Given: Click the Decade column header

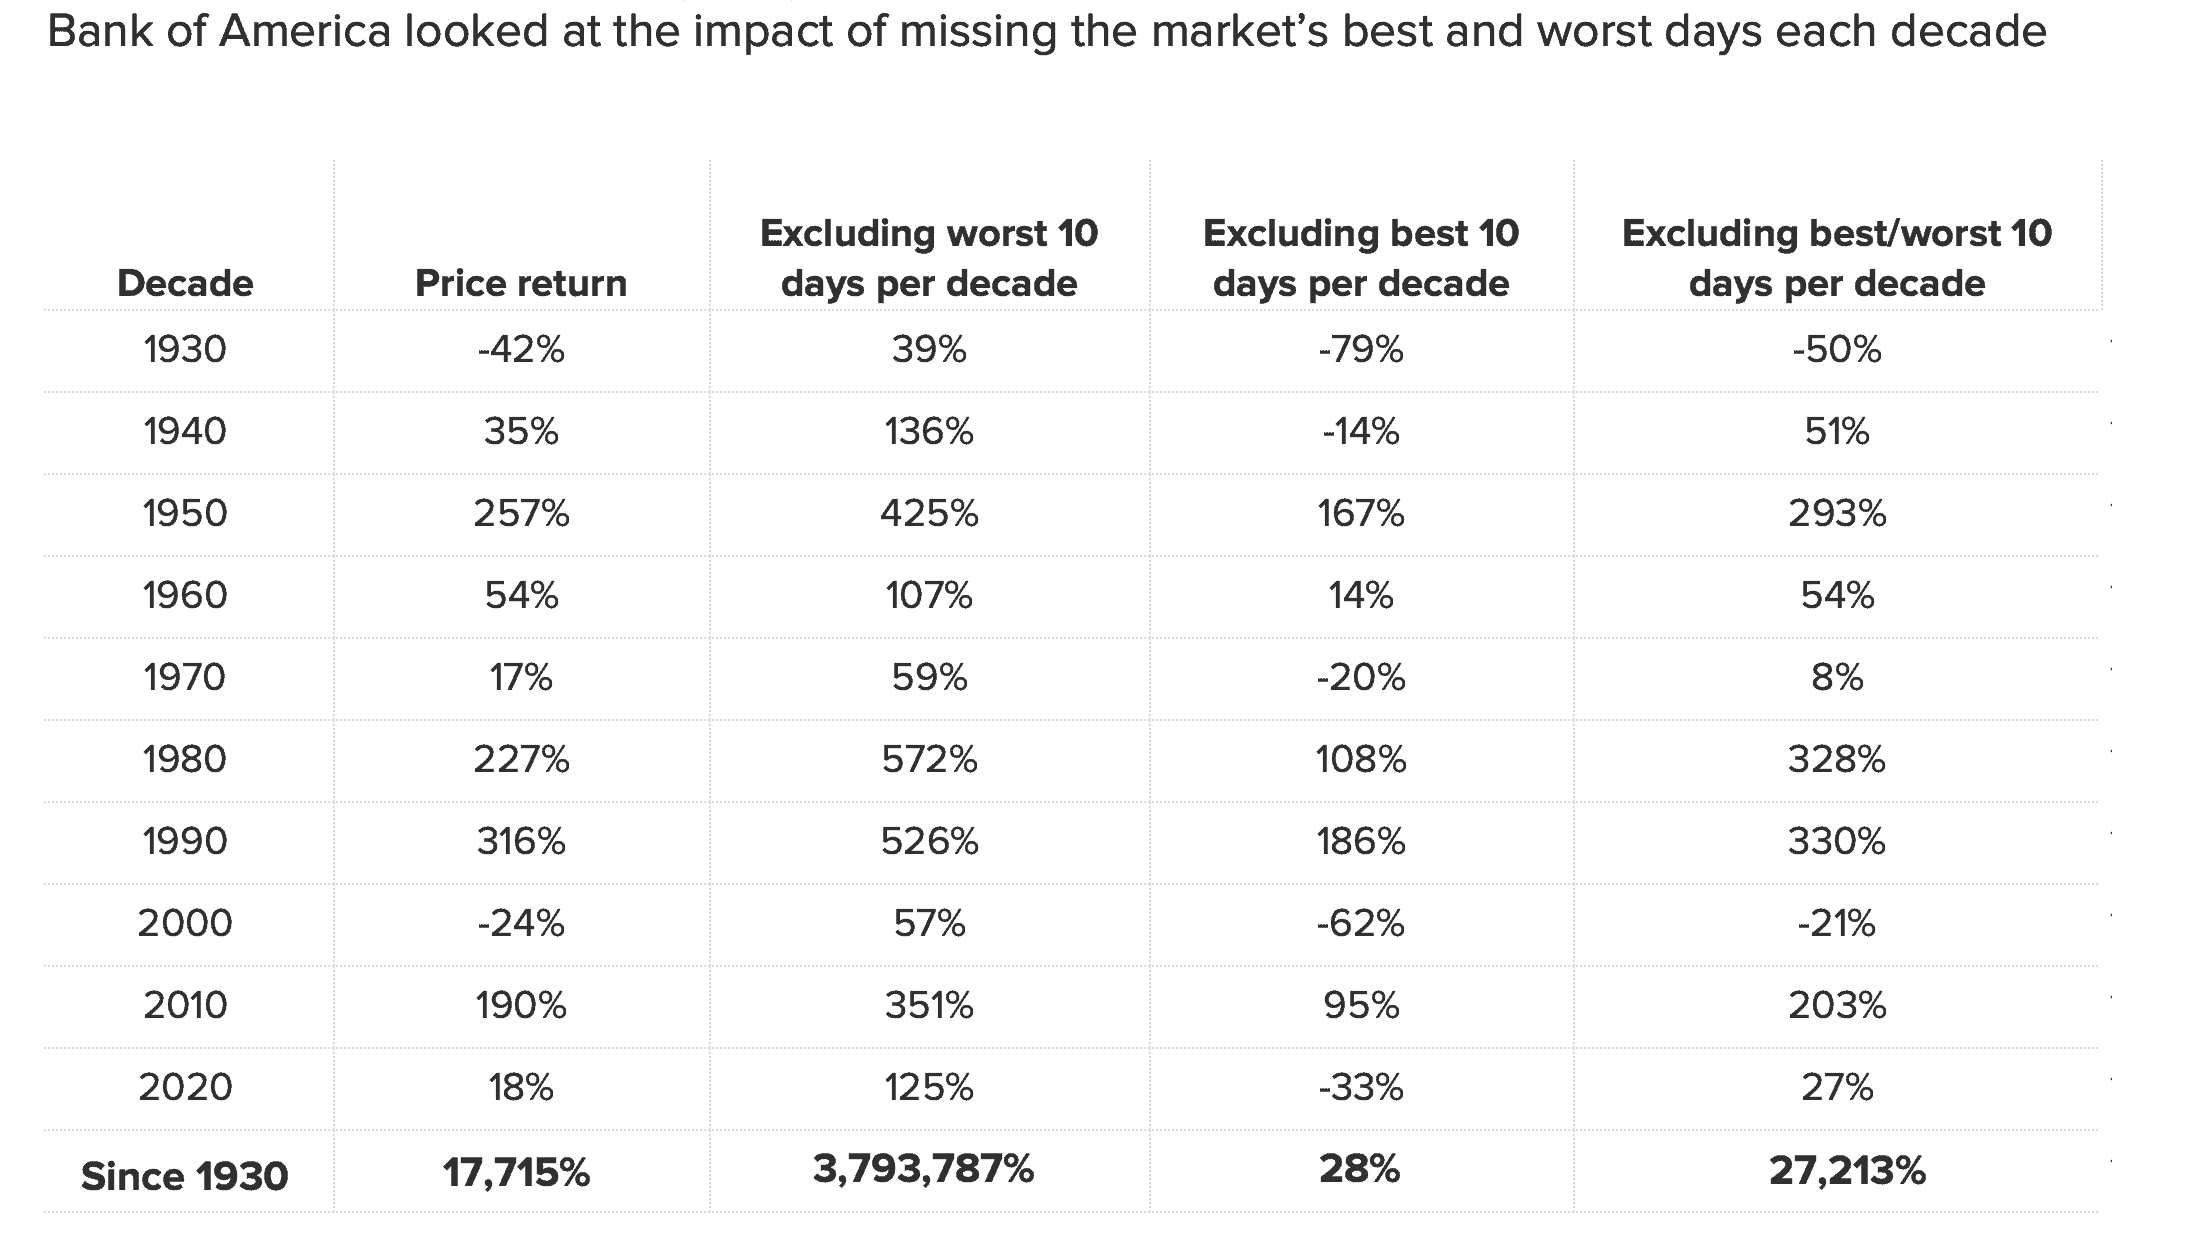Looking at the screenshot, I should [x=185, y=284].
